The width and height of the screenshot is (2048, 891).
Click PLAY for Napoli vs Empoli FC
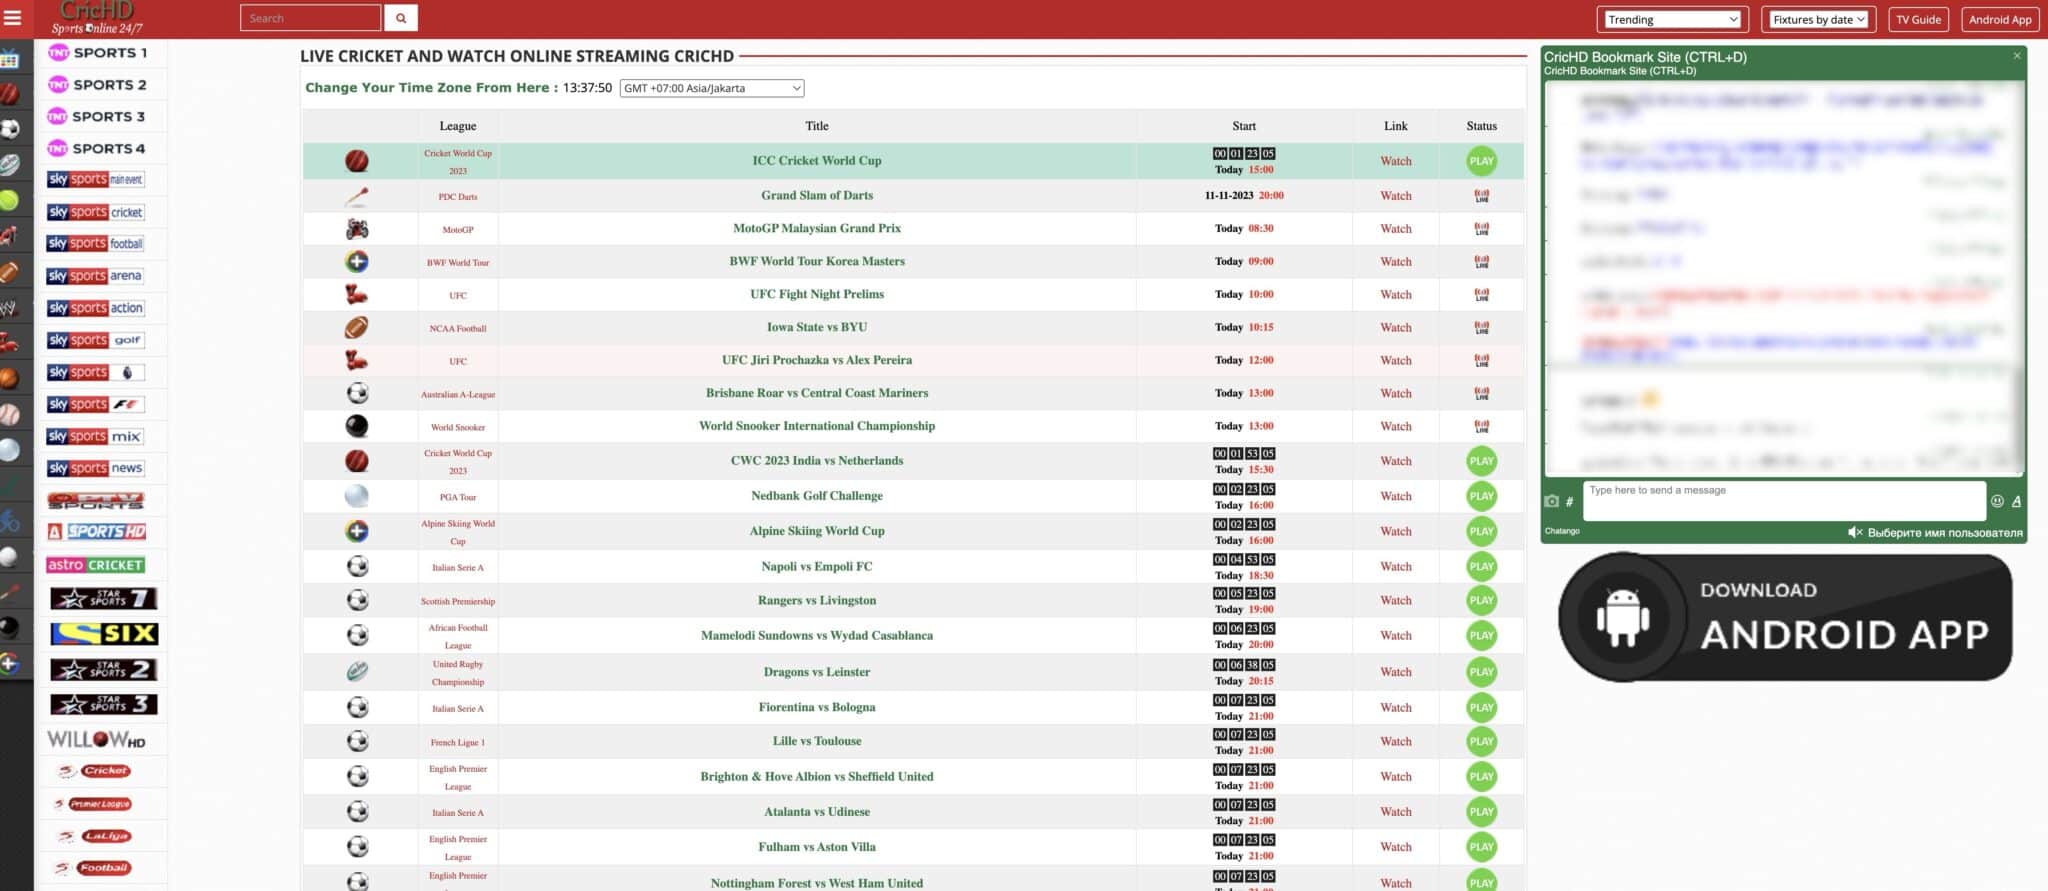(1481, 566)
